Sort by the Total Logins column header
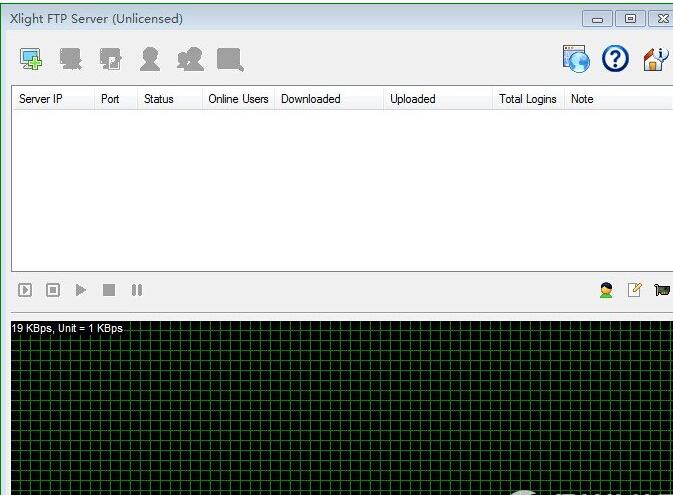673x495 pixels. tap(528, 99)
